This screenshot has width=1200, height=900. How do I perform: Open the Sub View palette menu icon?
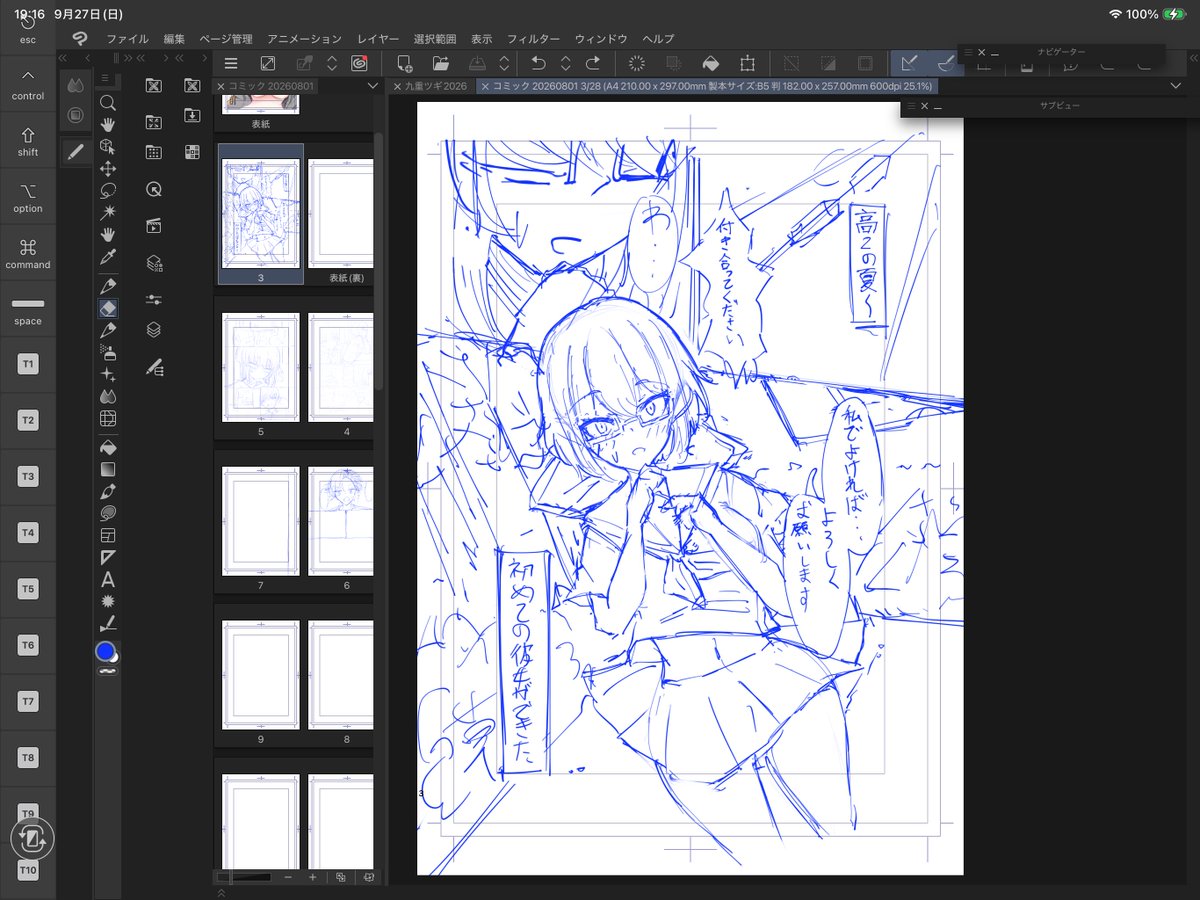[x=909, y=105]
